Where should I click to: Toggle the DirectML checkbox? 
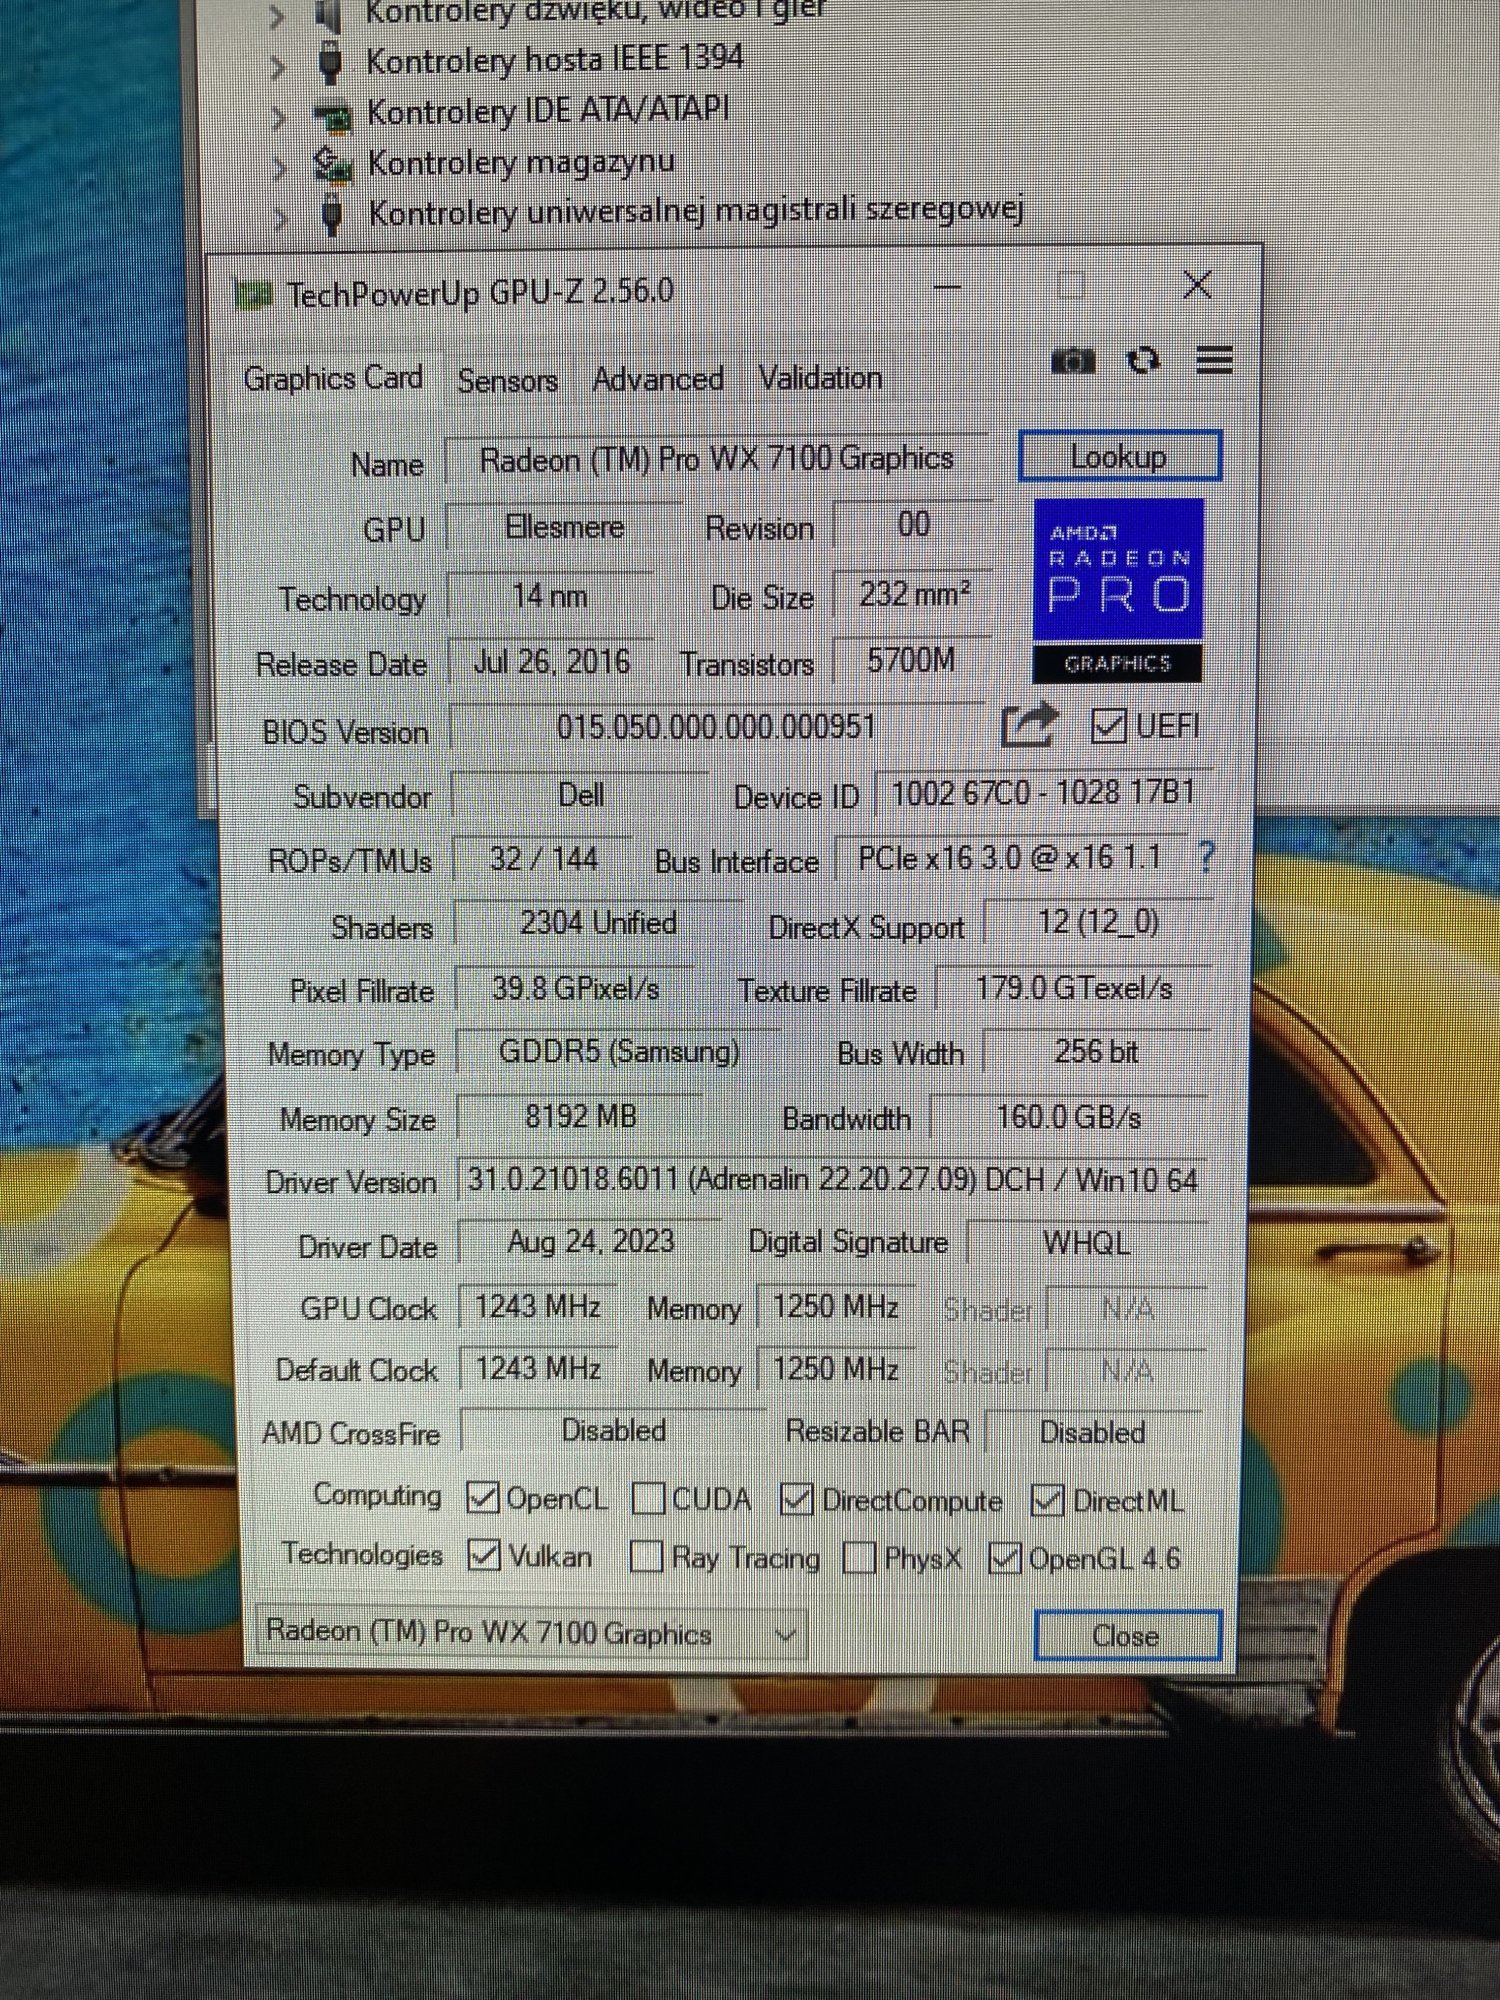(x=1047, y=1500)
